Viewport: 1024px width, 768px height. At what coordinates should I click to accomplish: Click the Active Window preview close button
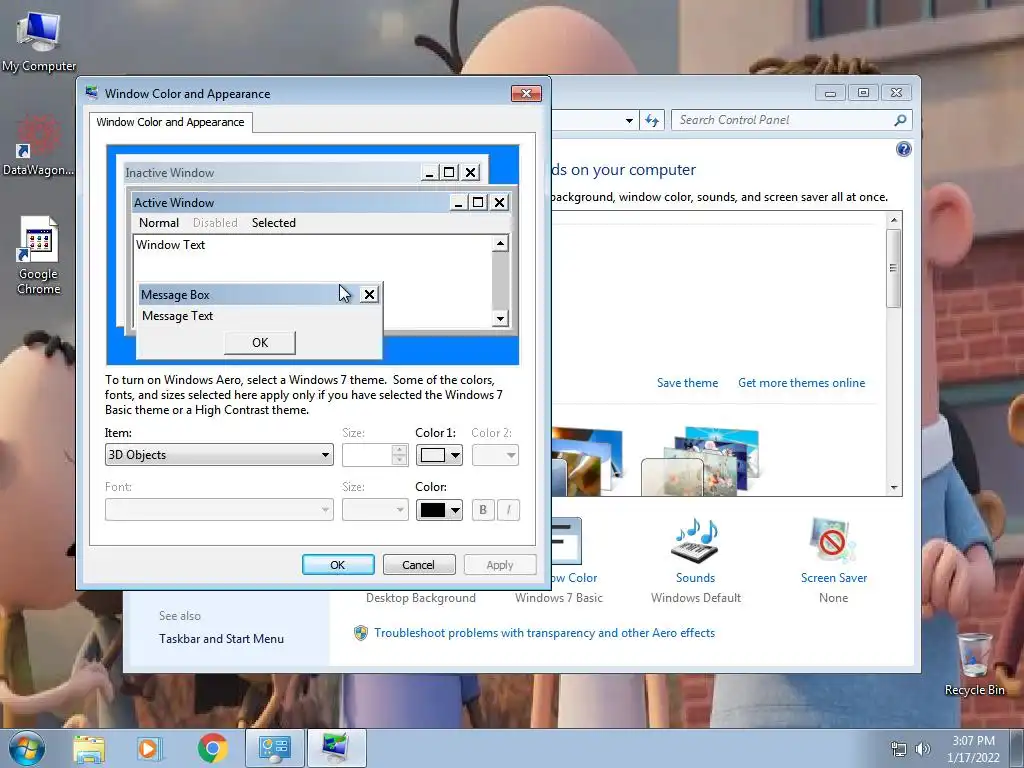click(x=500, y=202)
